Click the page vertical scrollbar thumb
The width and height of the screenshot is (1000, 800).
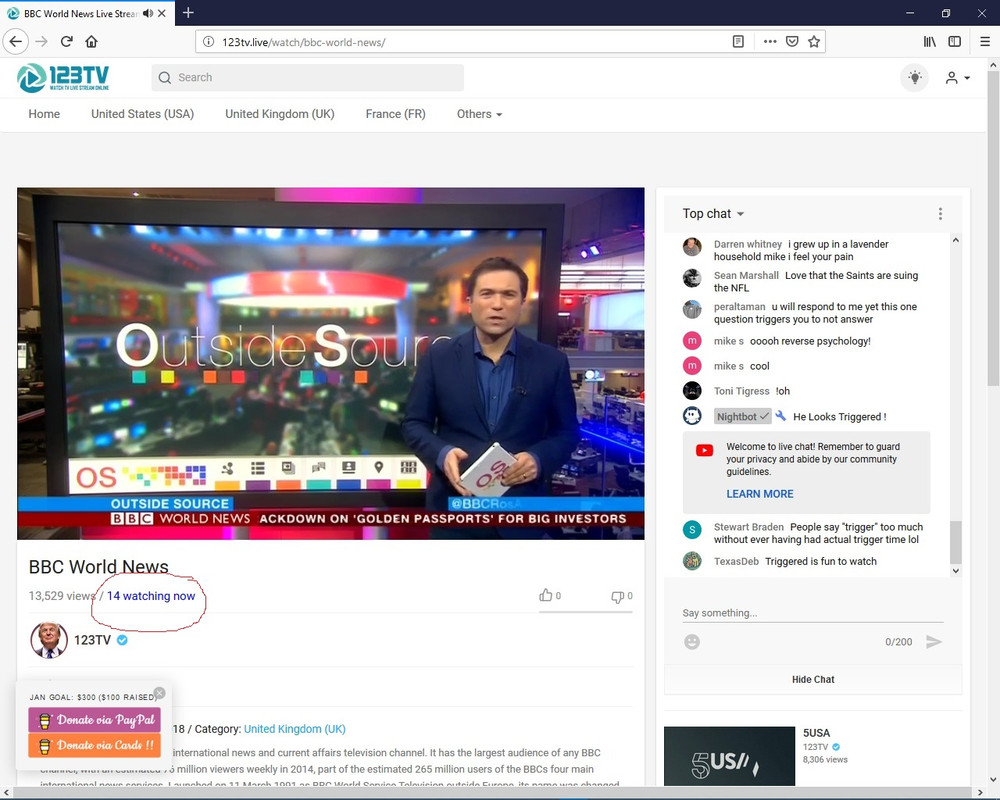(x=993, y=230)
